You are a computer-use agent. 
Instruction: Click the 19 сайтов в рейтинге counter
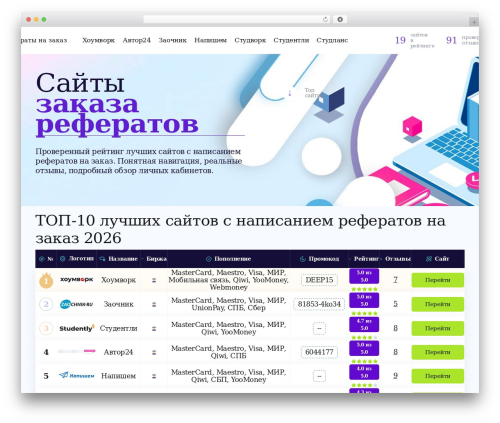415,40
